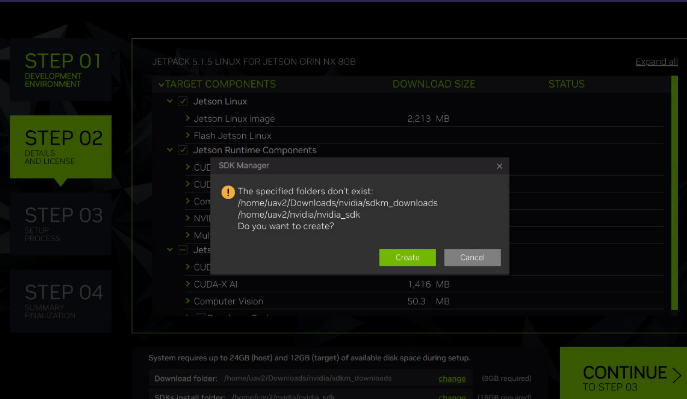Click 'Do you want to create?' text
This screenshot has width=687, height=399.
[x=286, y=226]
